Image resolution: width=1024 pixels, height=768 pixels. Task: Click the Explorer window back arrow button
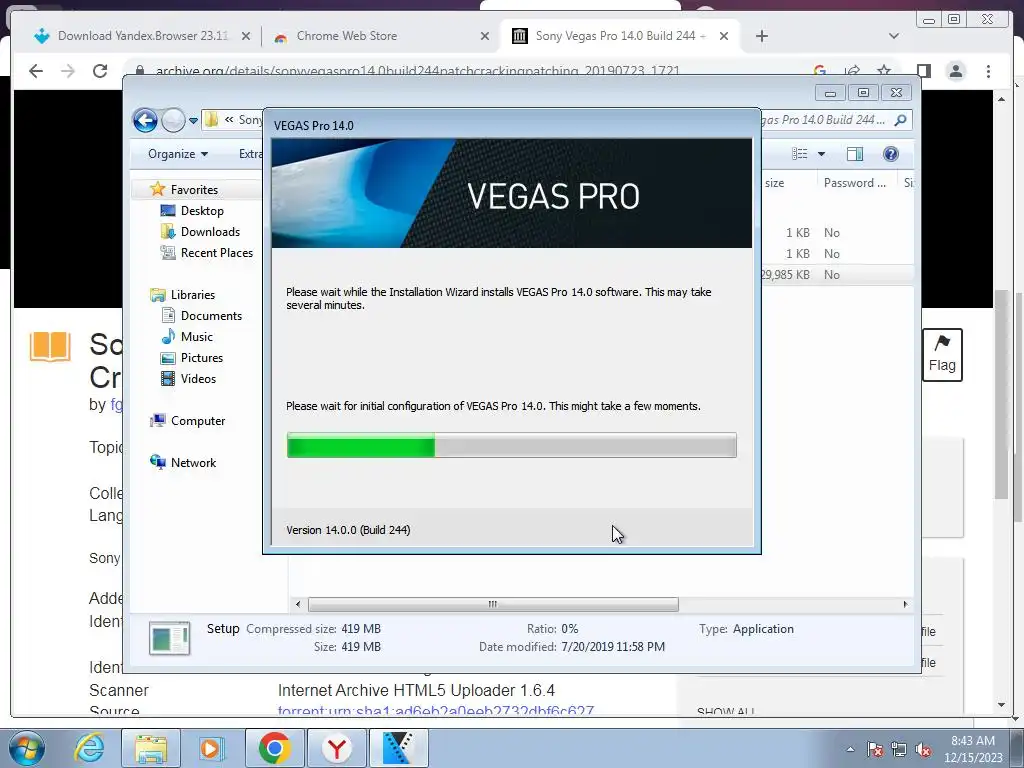(x=145, y=120)
